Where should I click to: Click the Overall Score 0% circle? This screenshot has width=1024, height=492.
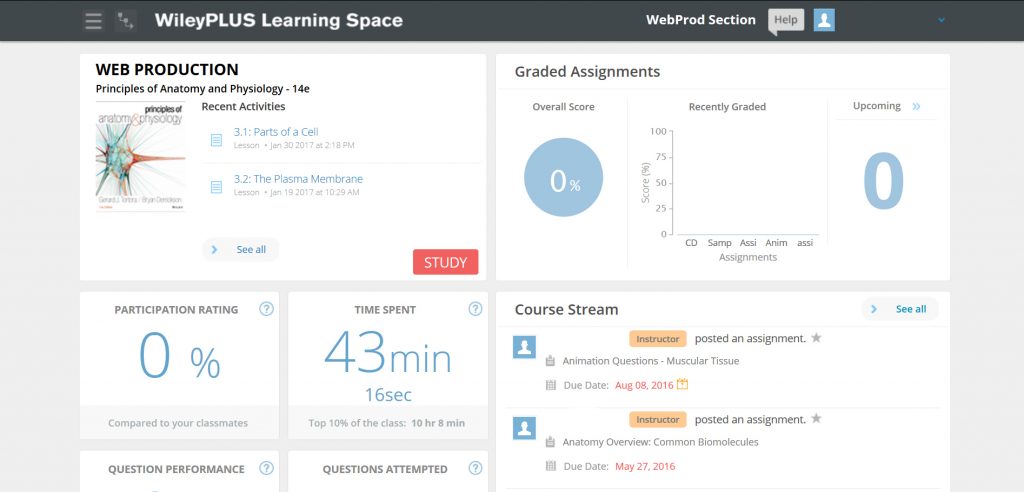pos(563,178)
